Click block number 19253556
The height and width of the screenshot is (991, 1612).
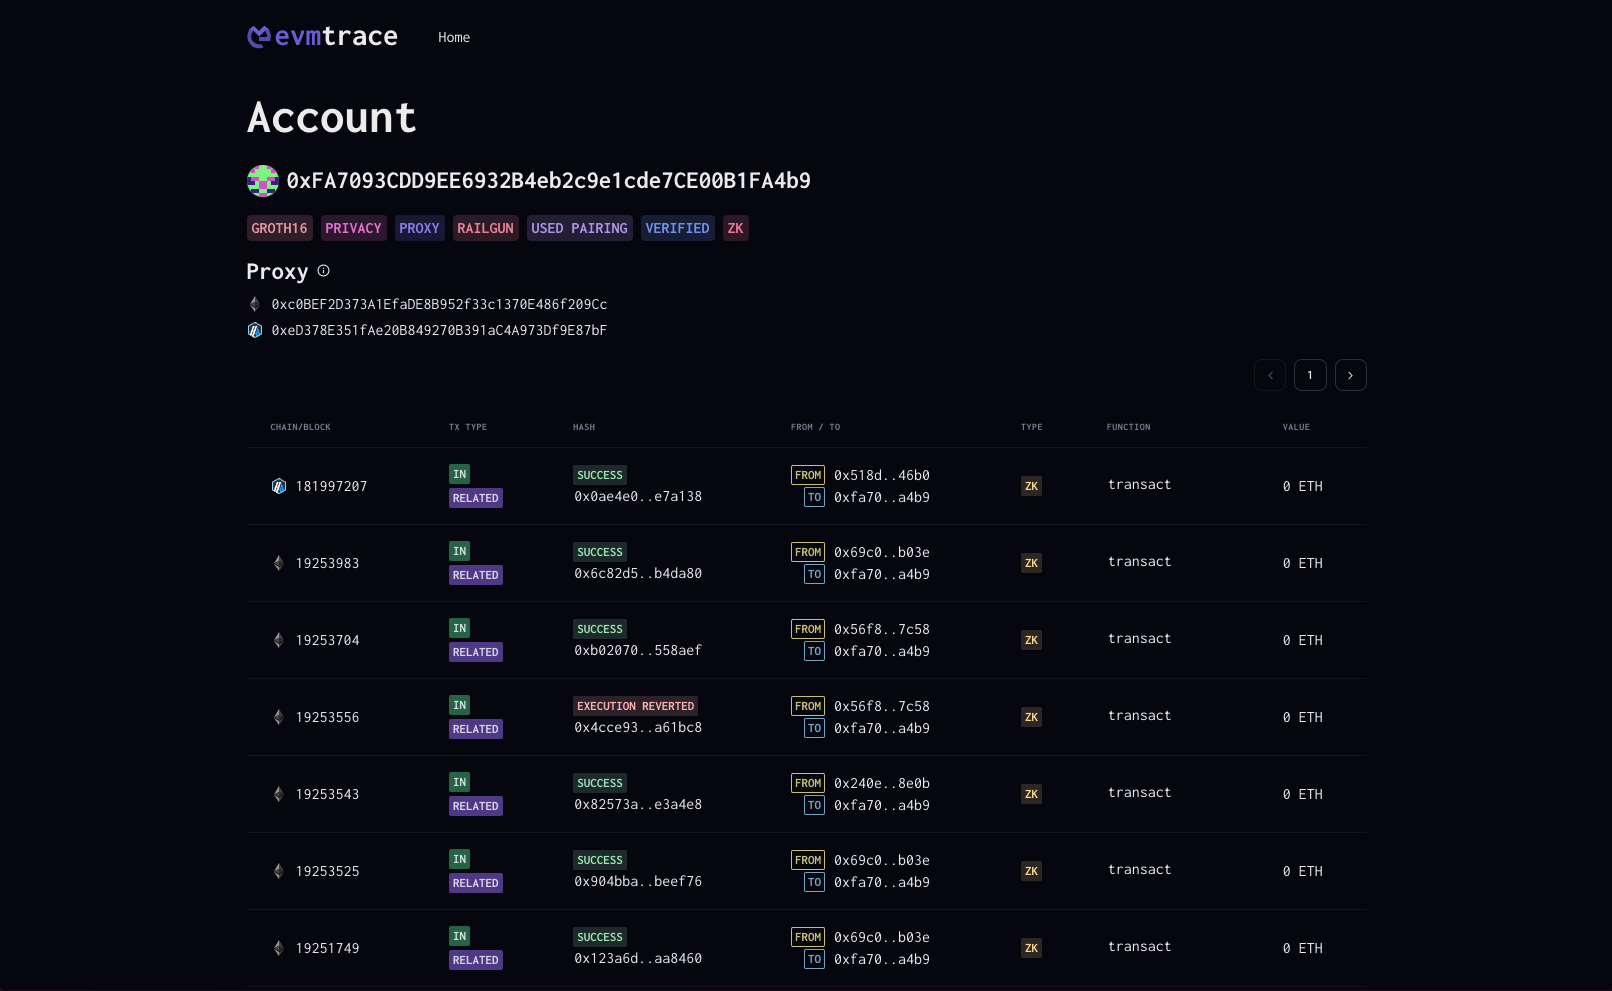pyautogui.click(x=328, y=717)
